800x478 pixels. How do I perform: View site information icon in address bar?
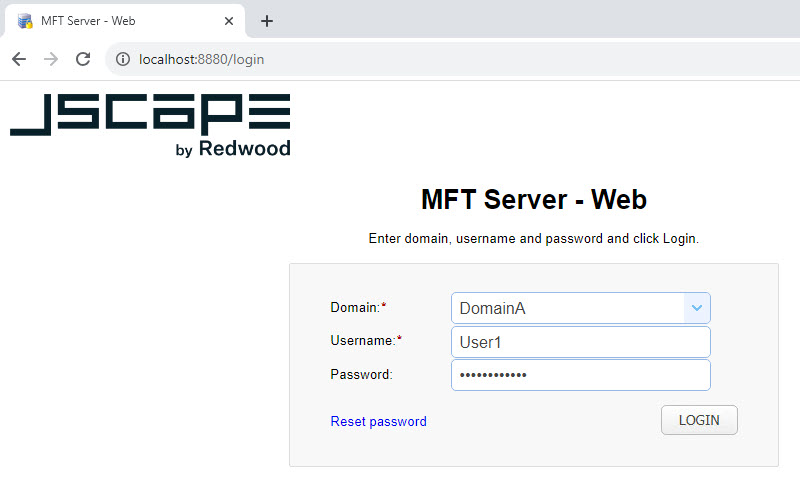(122, 59)
